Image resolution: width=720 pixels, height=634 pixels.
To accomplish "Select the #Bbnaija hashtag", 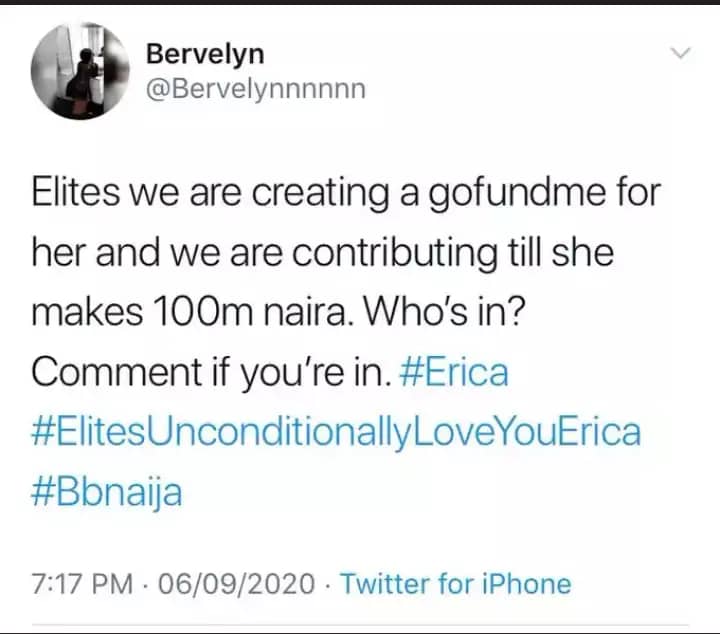I will point(107,493).
